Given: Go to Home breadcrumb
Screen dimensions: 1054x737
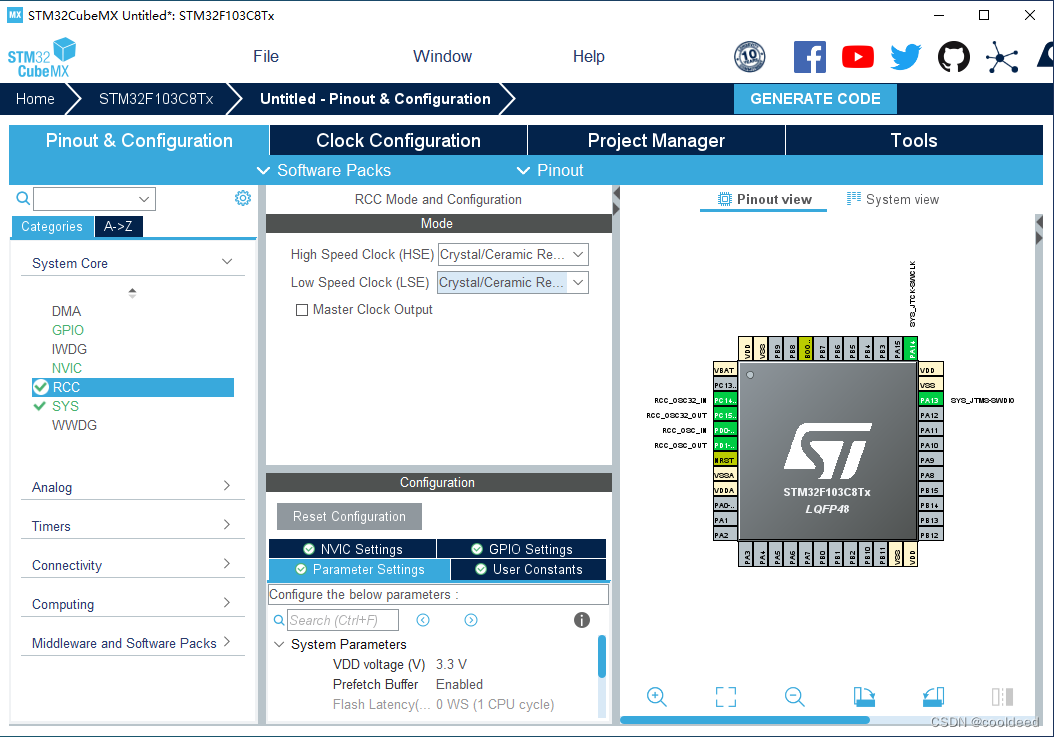Looking at the screenshot, I should [35, 99].
